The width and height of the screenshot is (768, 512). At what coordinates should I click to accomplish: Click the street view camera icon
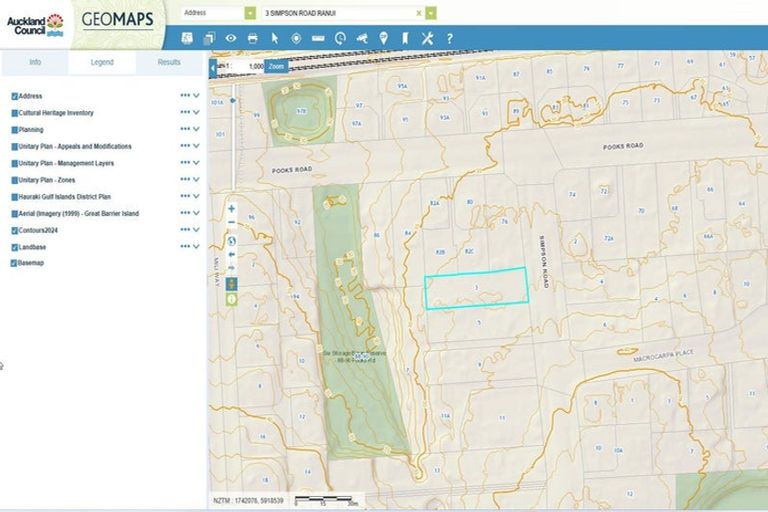pyautogui.click(x=362, y=38)
